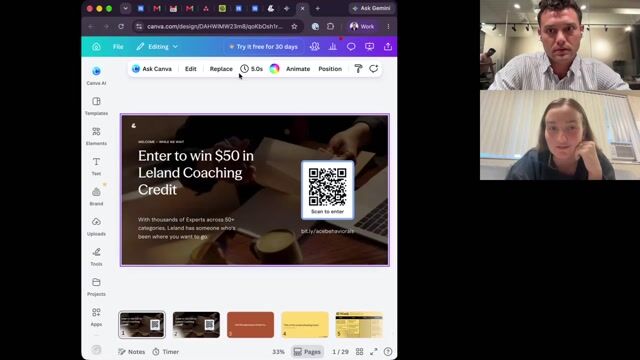Select the headline "Enter to win $50" text

tap(196, 172)
